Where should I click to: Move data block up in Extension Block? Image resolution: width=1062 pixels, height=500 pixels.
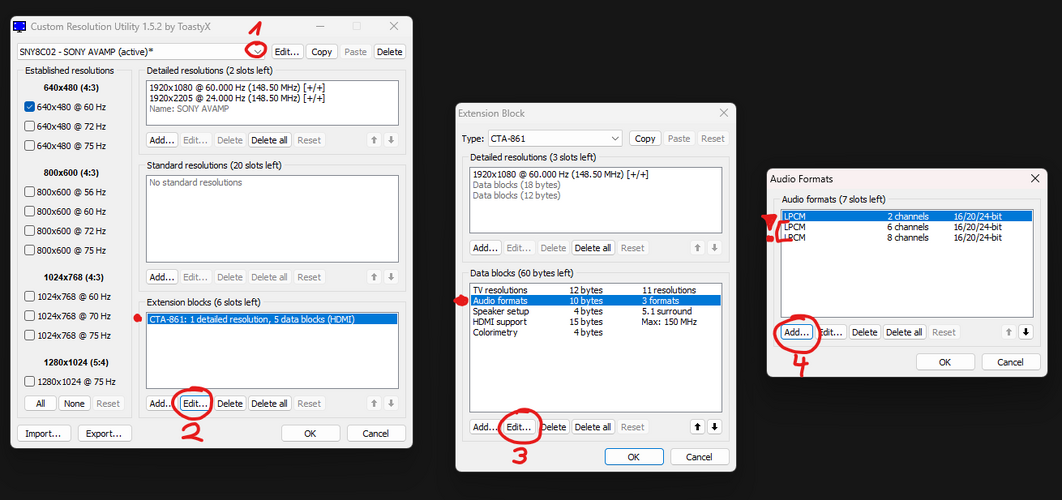pyautogui.click(x=697, y=428)
